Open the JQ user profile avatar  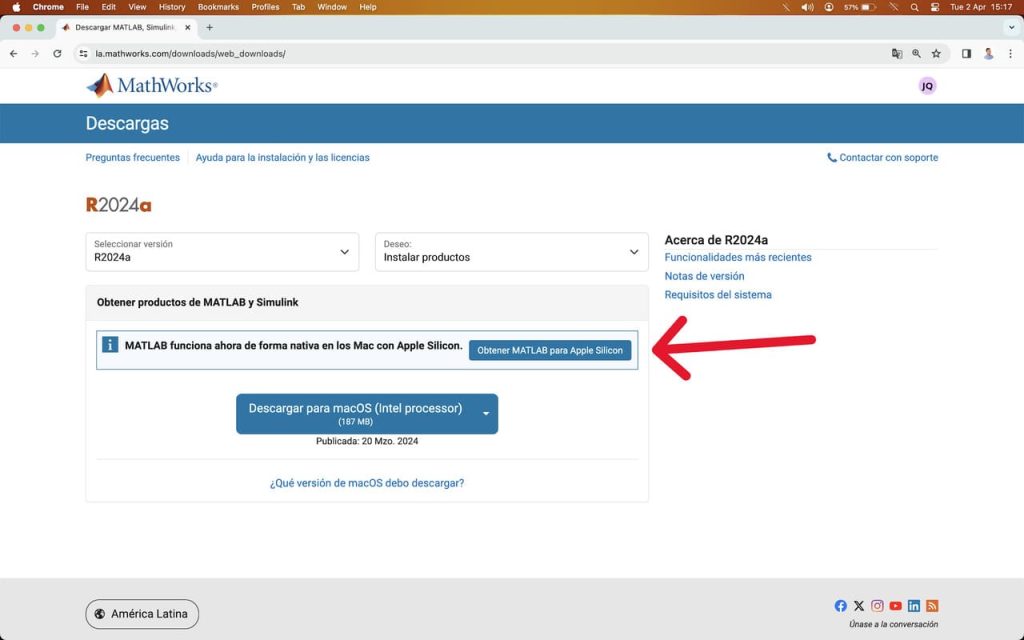pos(927,86)
